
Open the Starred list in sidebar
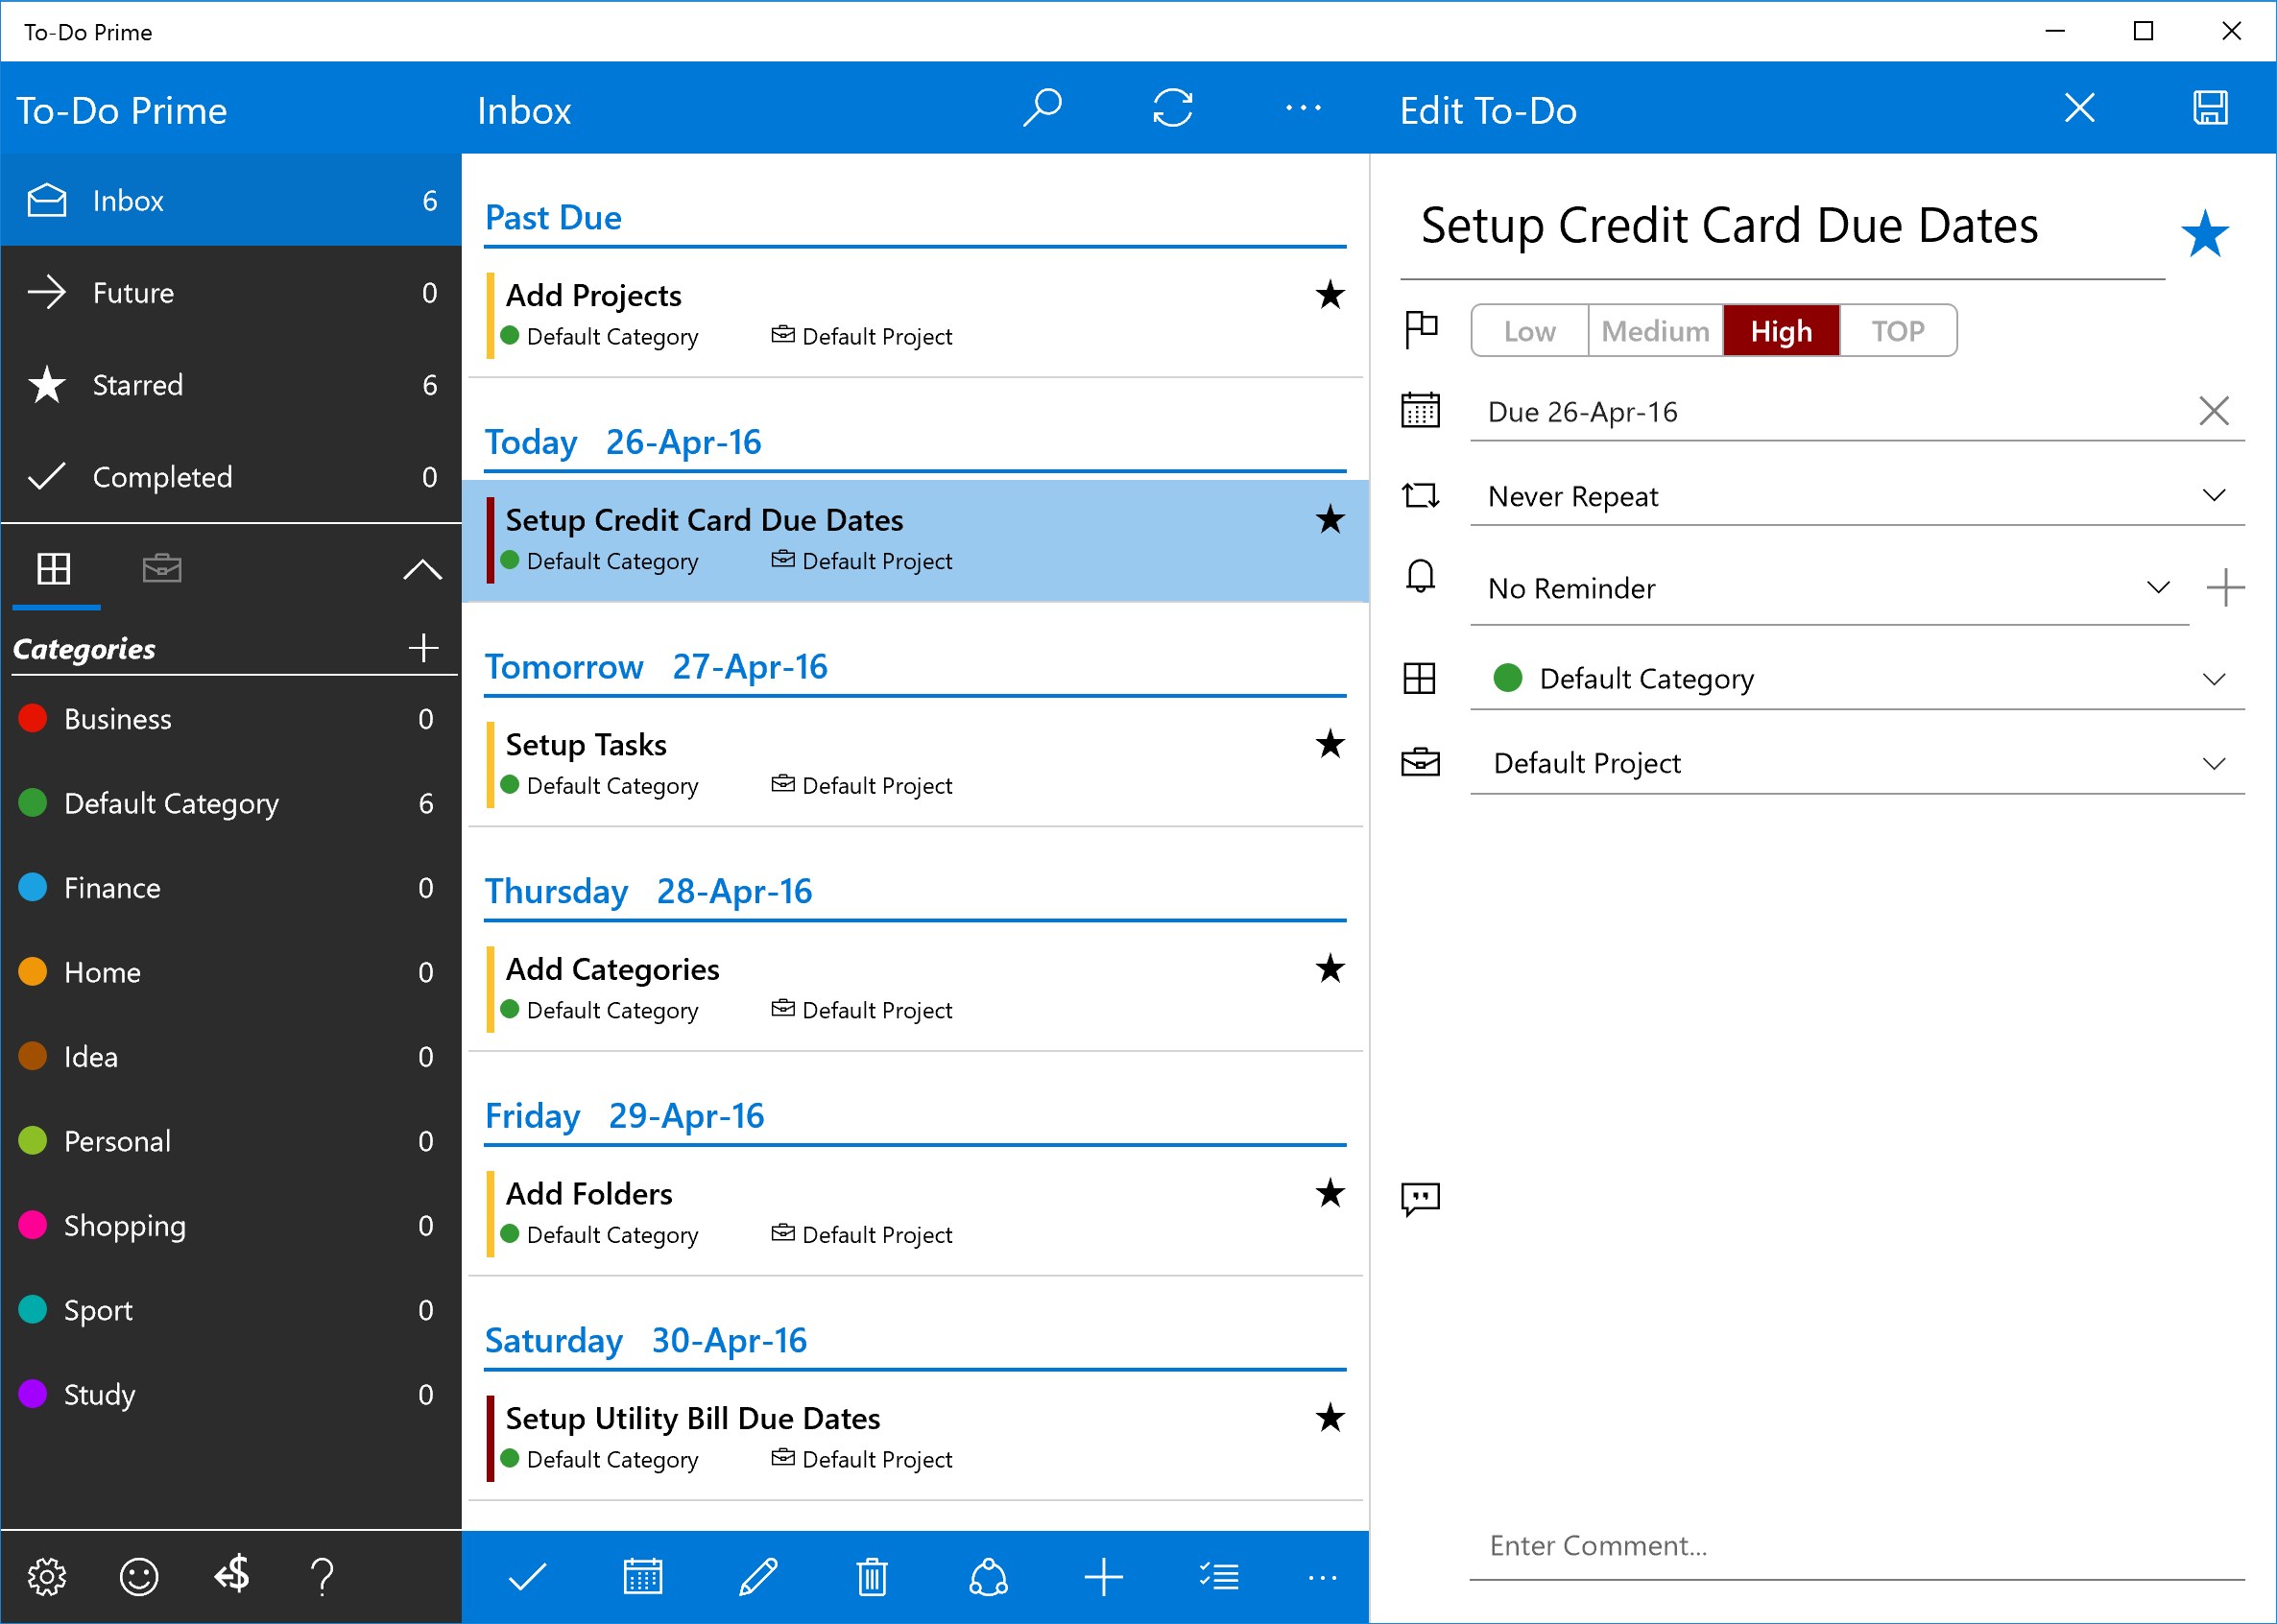coord(137,385)
